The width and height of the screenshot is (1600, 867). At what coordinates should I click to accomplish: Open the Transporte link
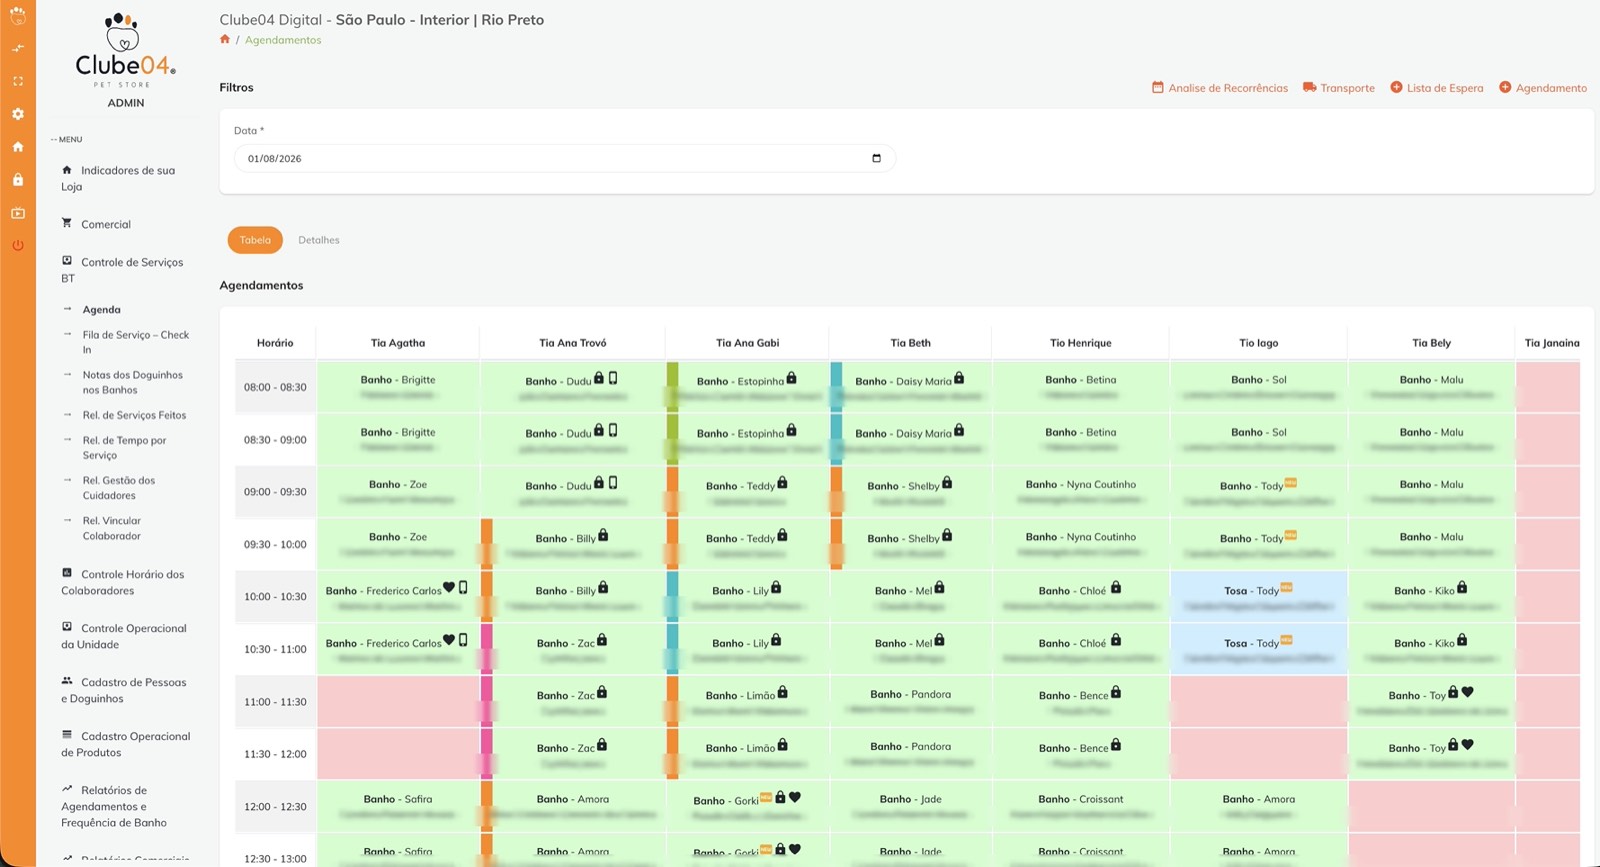[1347, 88]
